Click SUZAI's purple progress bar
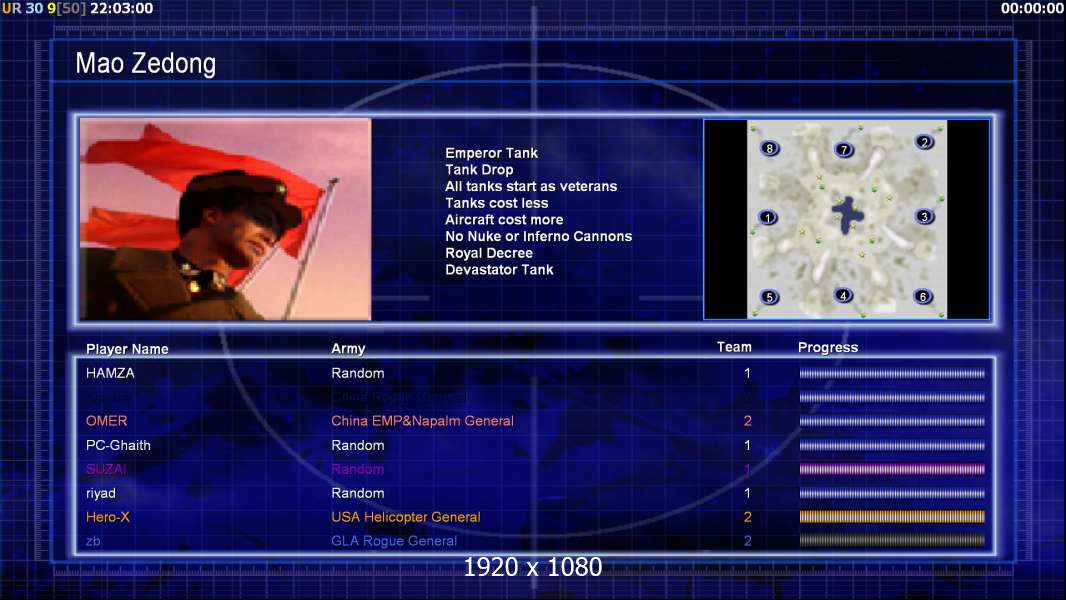The width and height of the screenshot is (1066, 600). [892, 469]
